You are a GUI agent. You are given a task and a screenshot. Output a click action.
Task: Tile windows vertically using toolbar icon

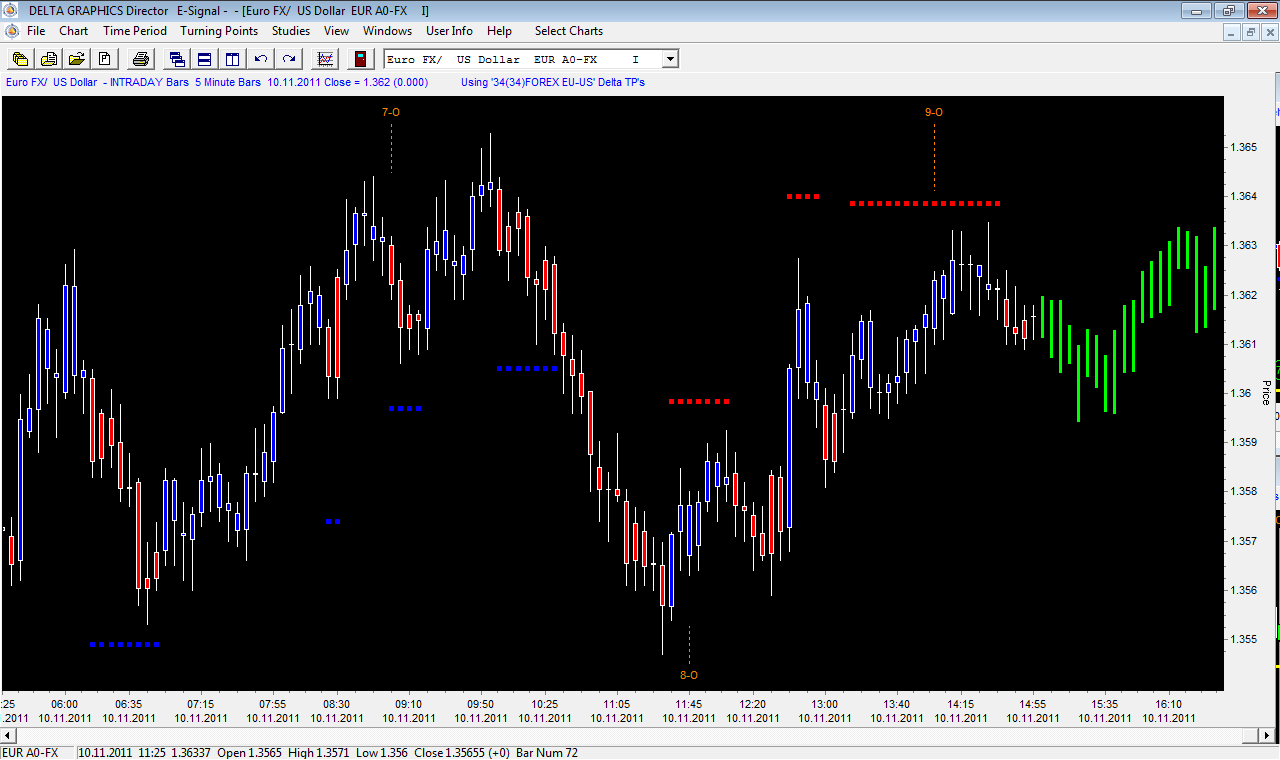tap(232, 59)
